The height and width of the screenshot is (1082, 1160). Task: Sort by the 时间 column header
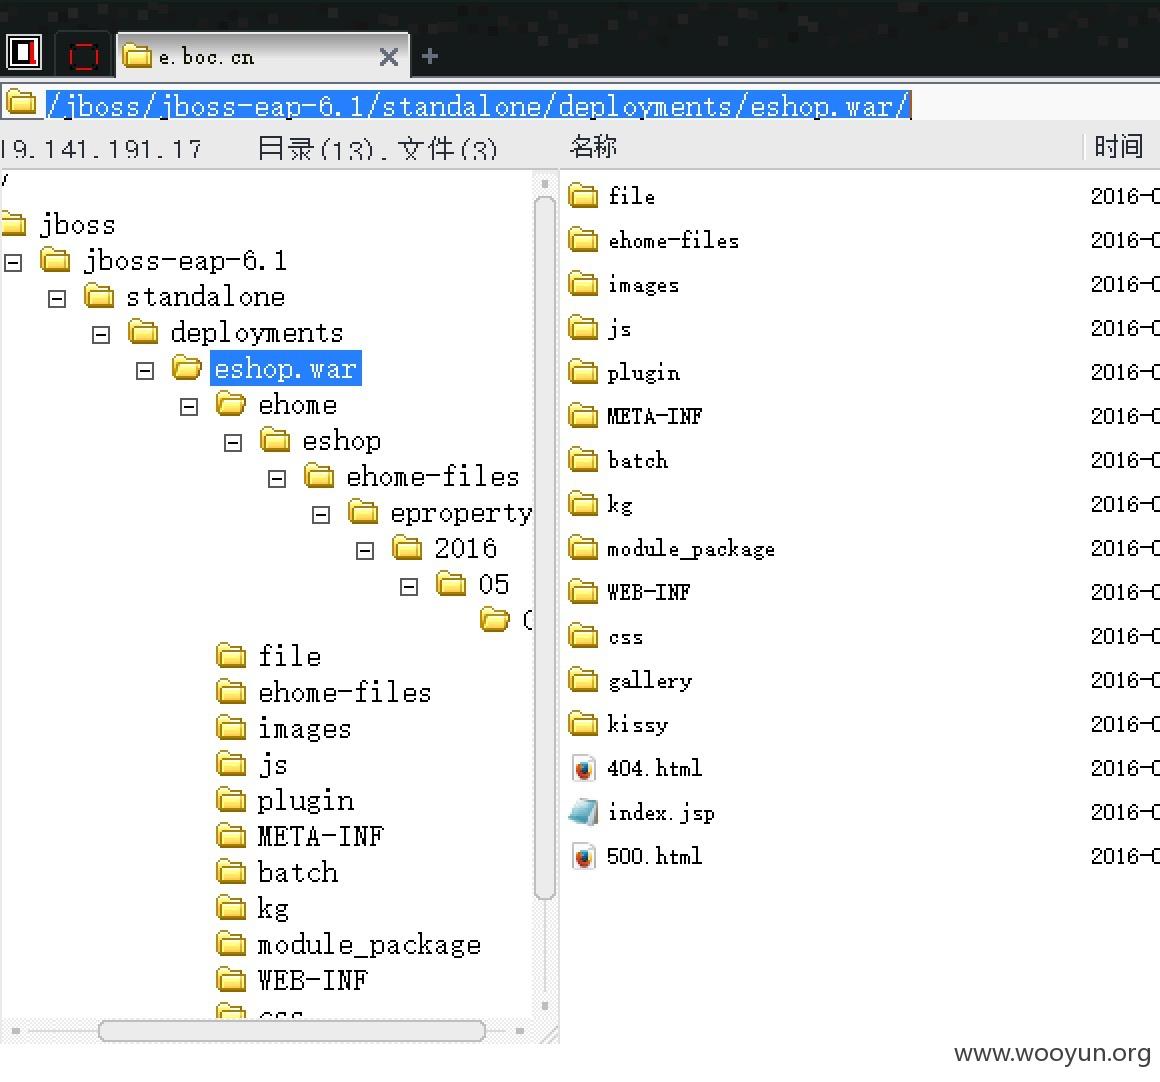pyautogui.click(x=1119, y=146)
